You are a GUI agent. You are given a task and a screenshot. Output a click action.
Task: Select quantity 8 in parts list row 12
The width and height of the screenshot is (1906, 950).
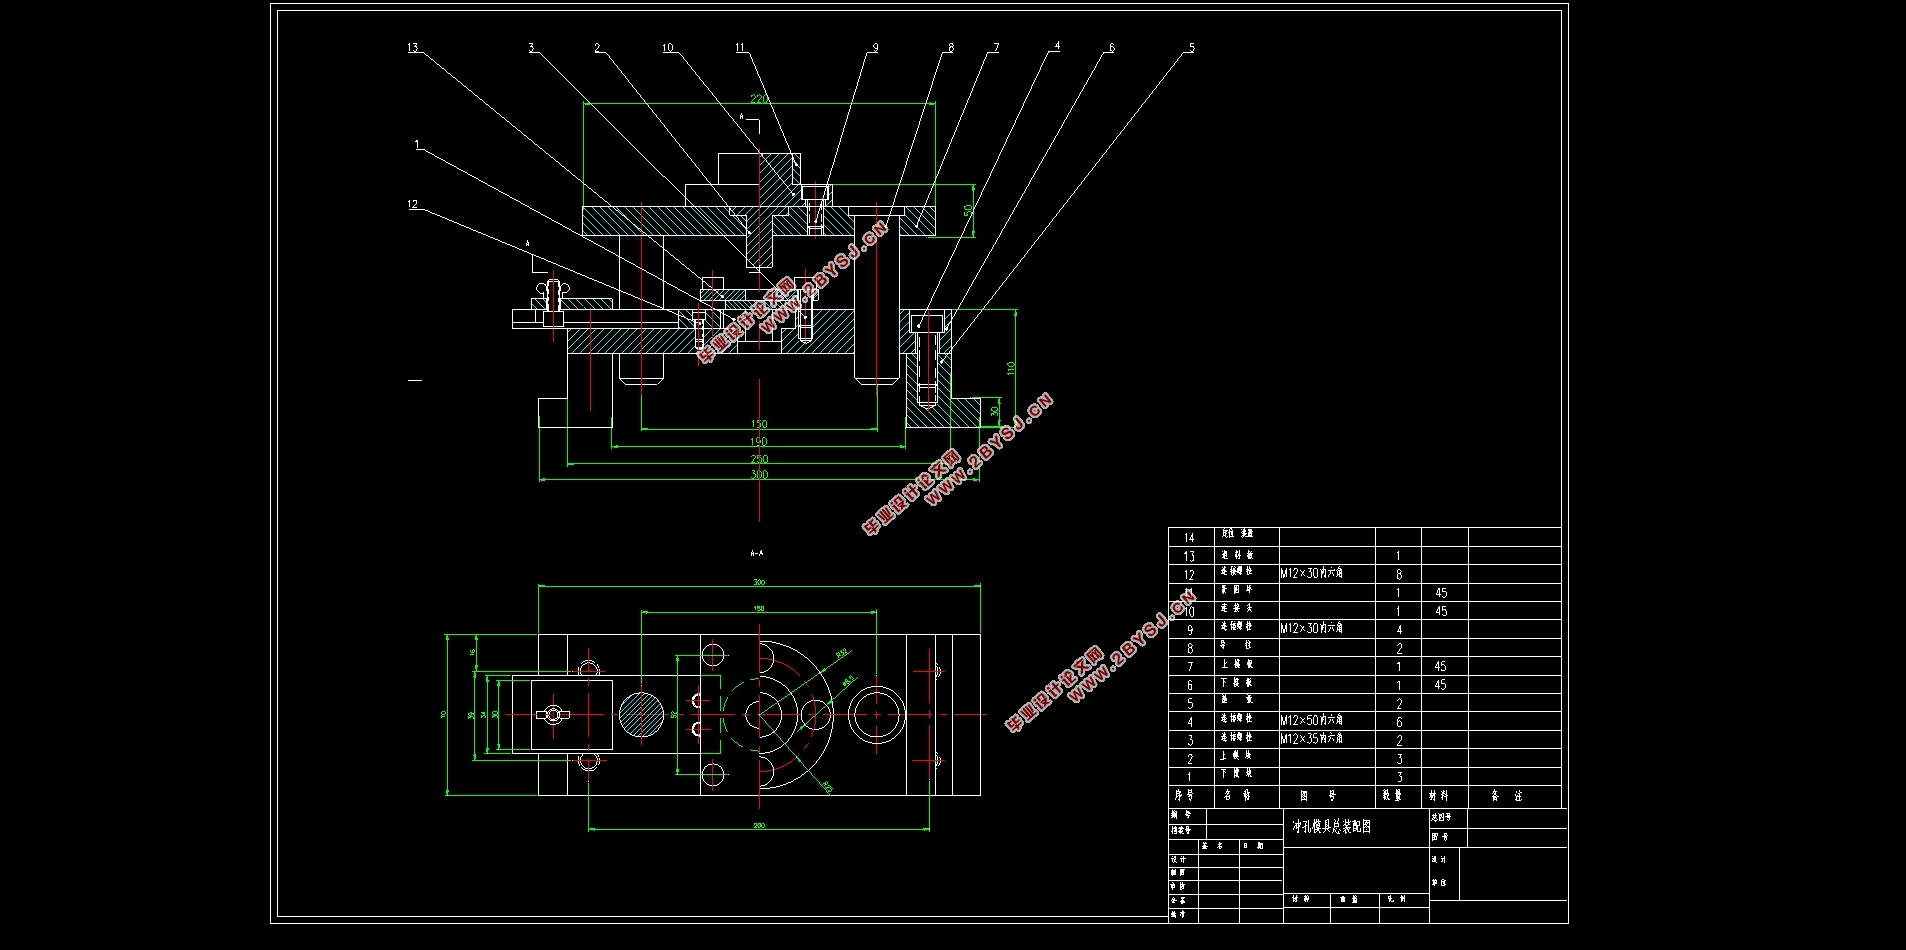1399,575
